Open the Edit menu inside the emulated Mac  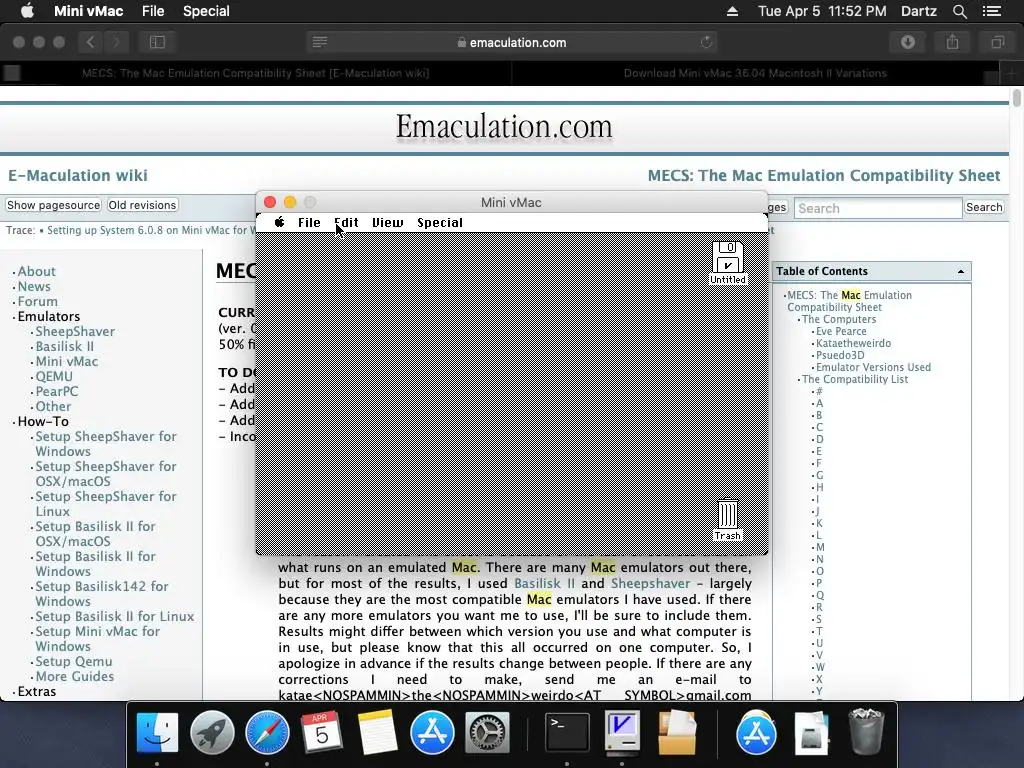pyautogui.click(x=346, y=223)
